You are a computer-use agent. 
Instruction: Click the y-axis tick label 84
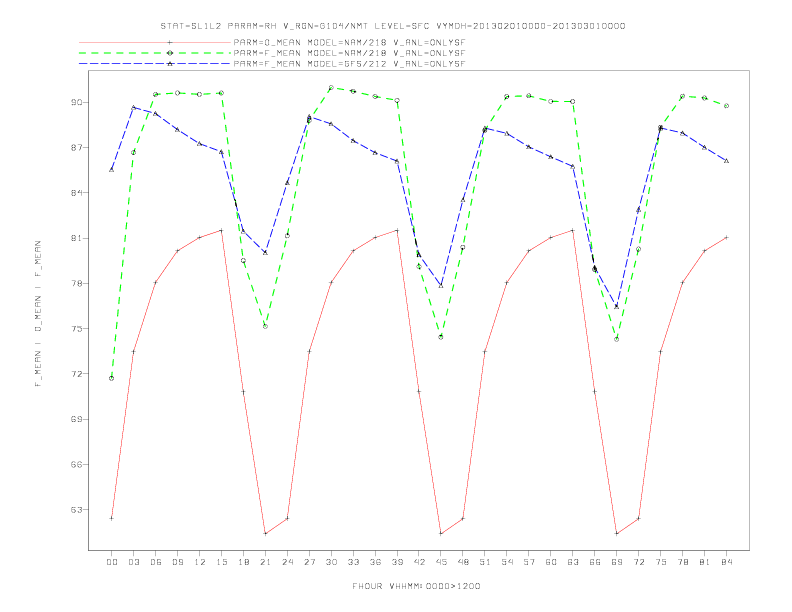pyautogui.click(x=77, y=193)
